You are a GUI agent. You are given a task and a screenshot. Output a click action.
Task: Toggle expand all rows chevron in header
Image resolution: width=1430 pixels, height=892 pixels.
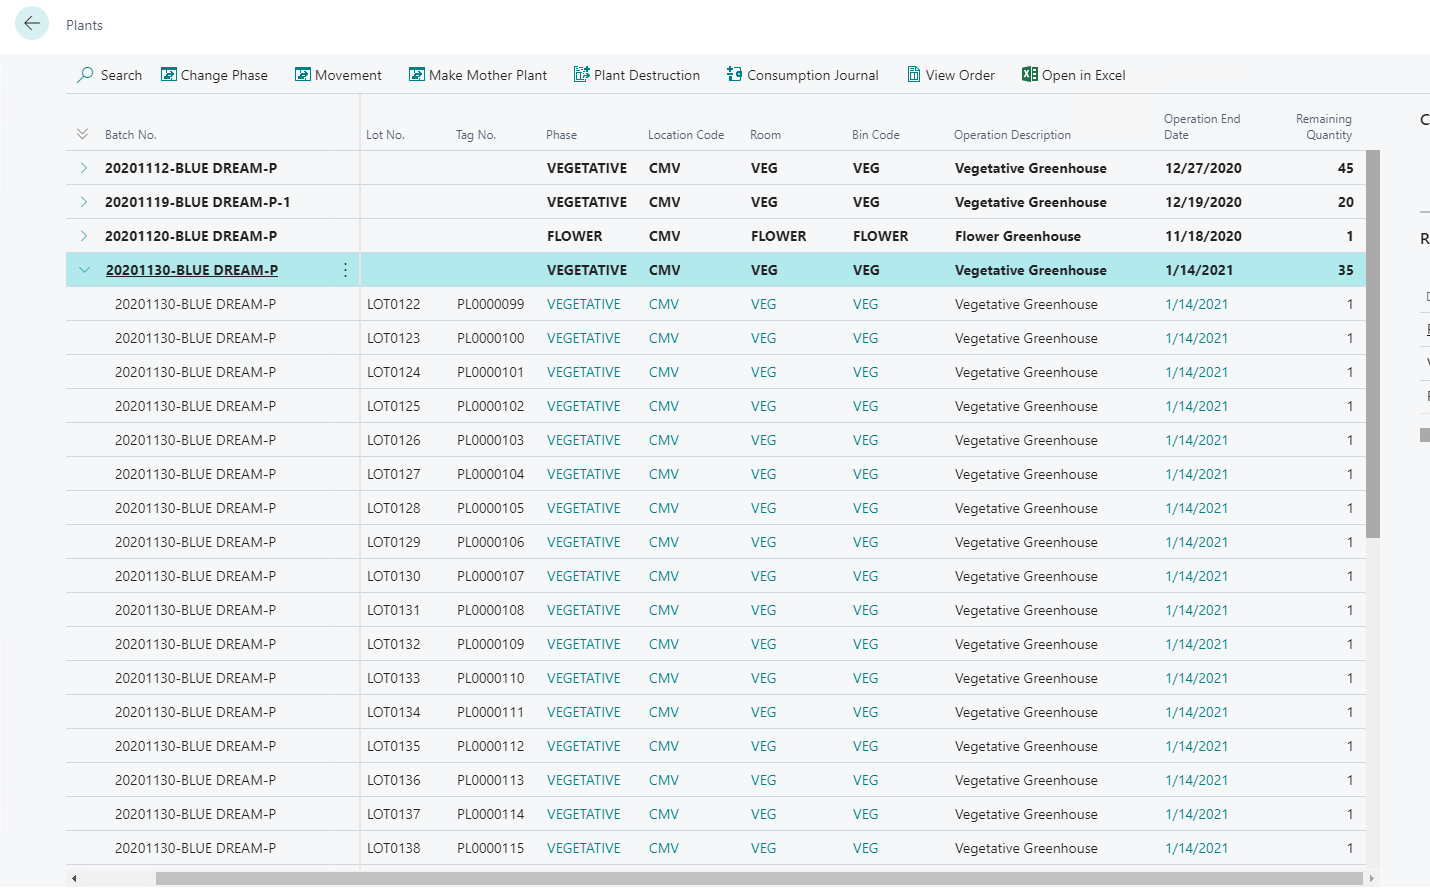click(82, 134)
